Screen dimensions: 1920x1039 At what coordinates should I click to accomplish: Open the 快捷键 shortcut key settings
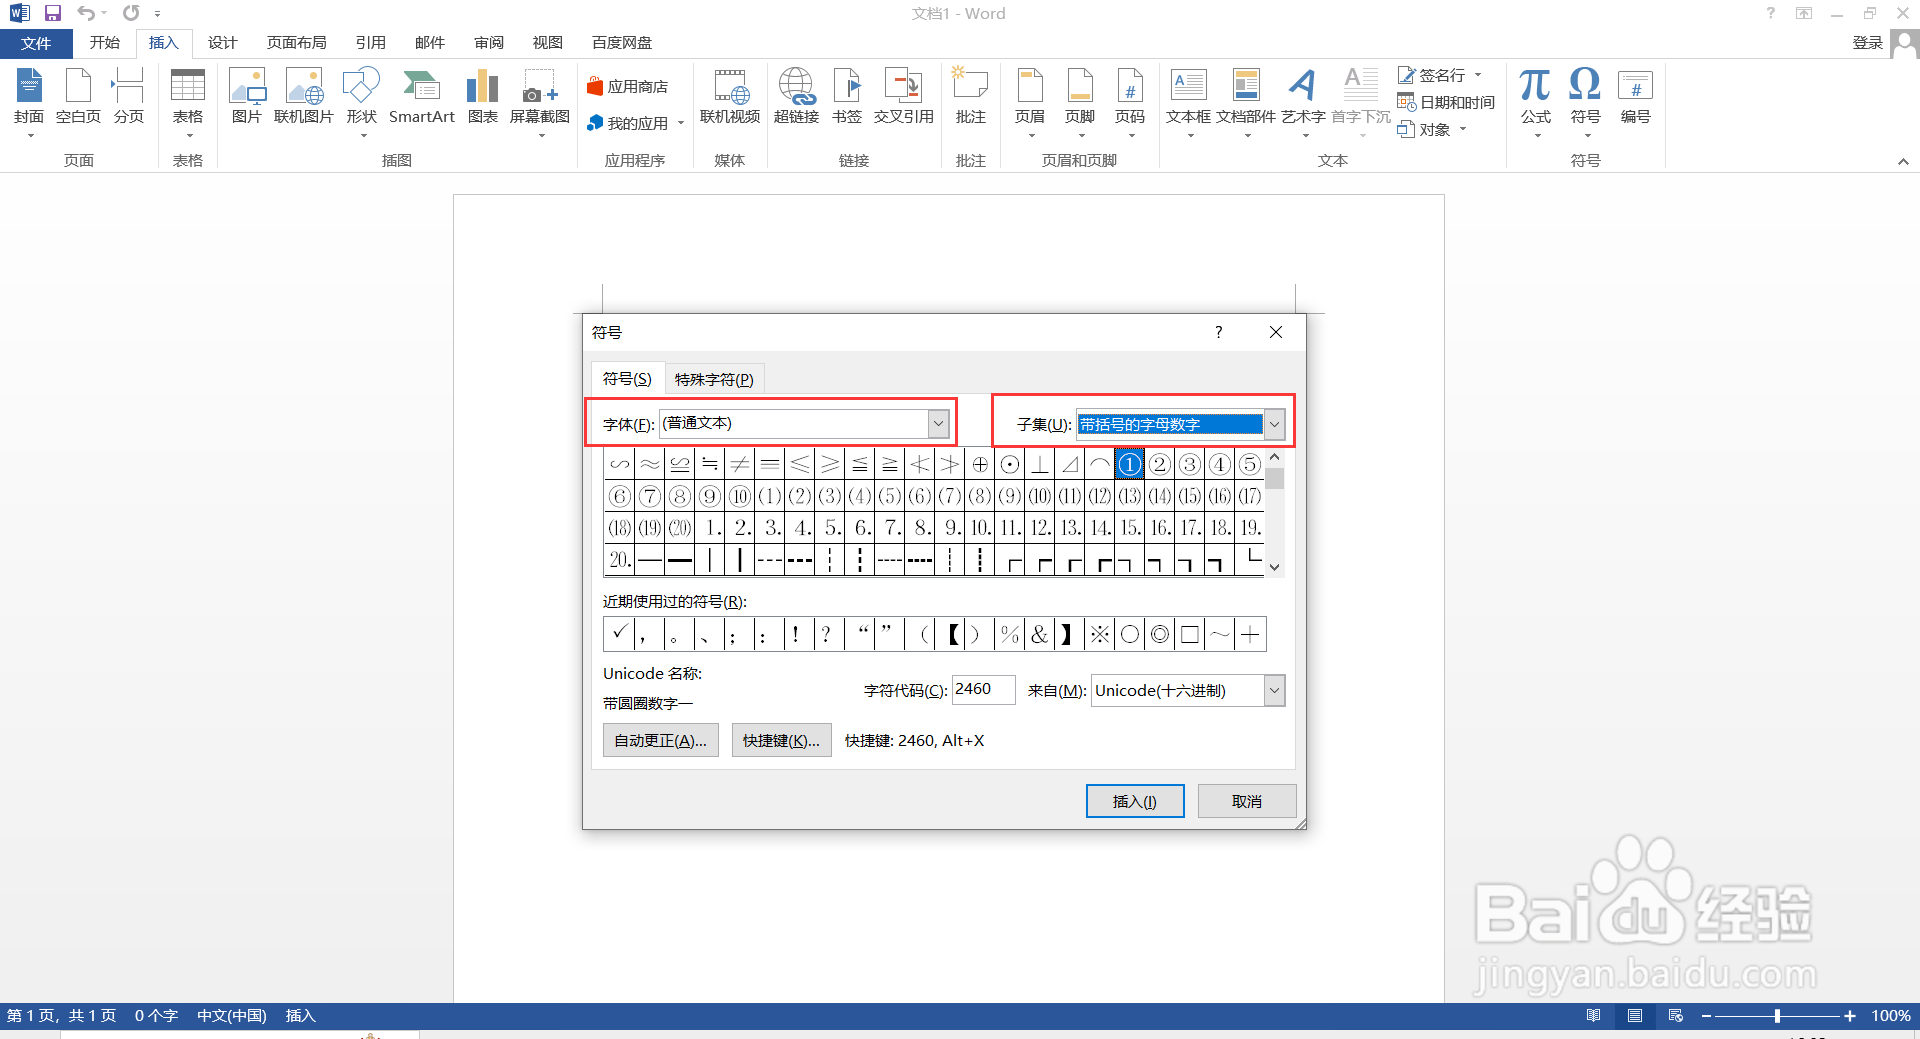781,740
